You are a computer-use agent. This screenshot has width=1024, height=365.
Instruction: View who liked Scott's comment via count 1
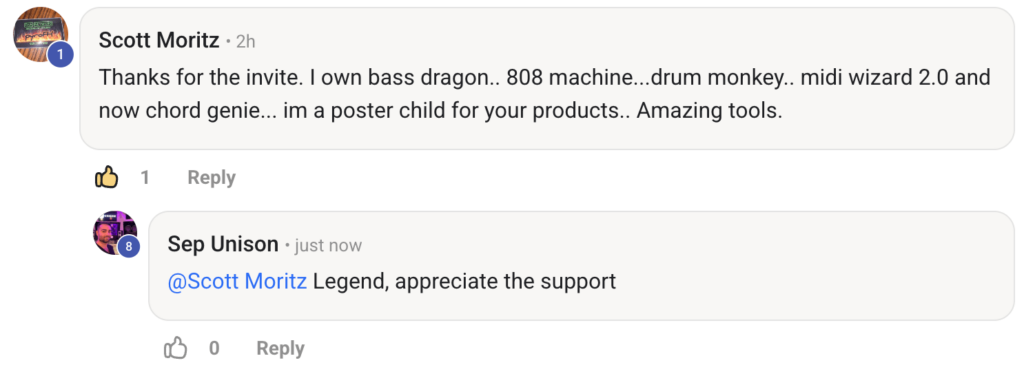click(x=145, y=178)
